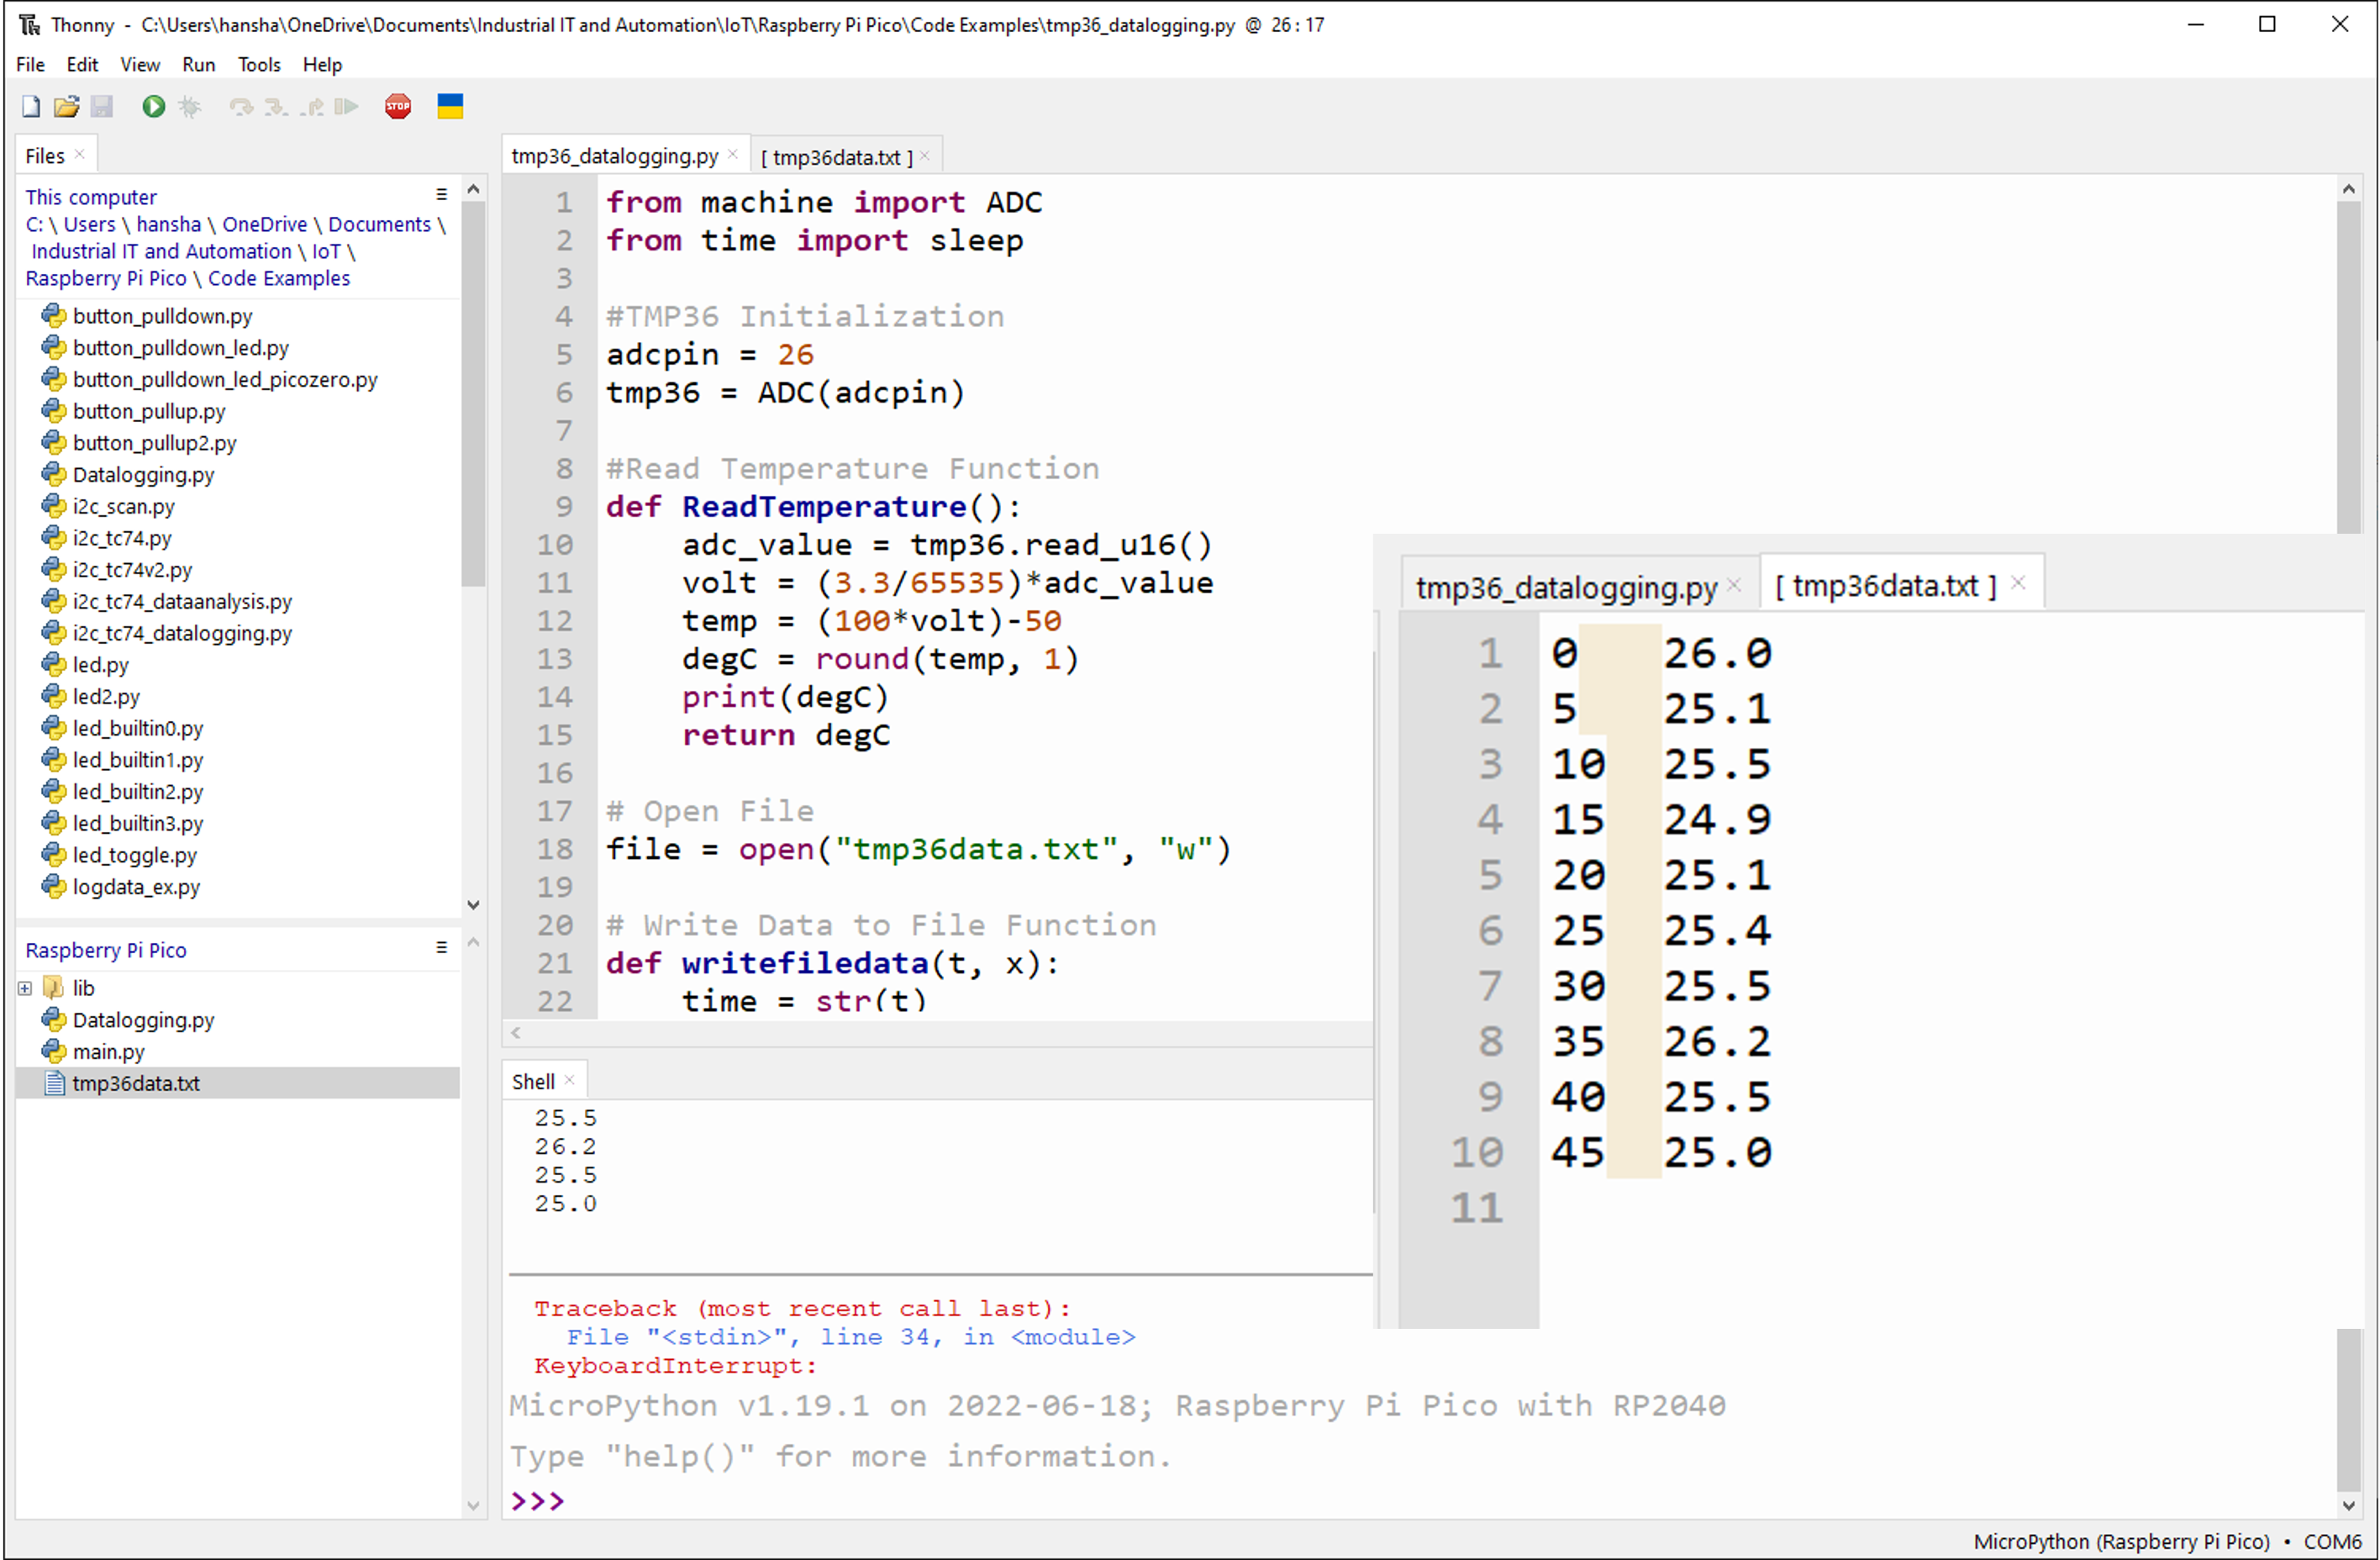Select led_toggle.py file
The width and height of the screenshot is (2380, 1560).
pos(134,856)
